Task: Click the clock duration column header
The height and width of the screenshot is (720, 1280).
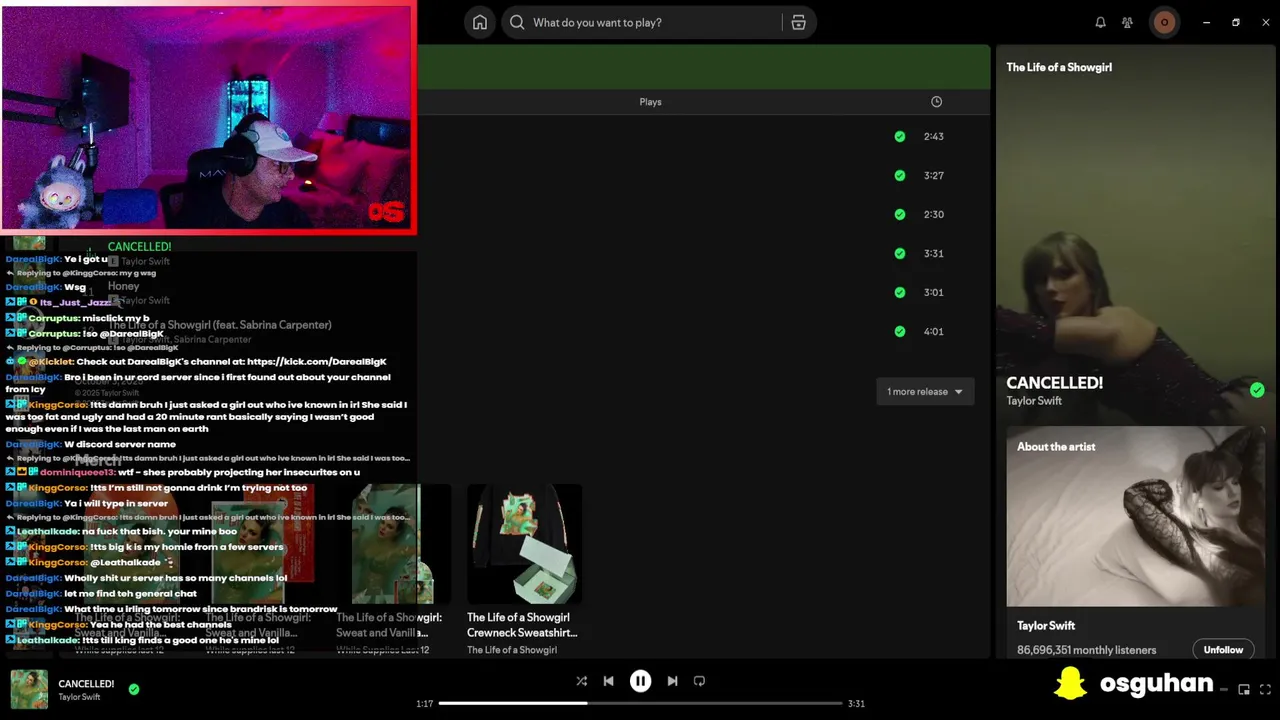Action: coord(936,102)
